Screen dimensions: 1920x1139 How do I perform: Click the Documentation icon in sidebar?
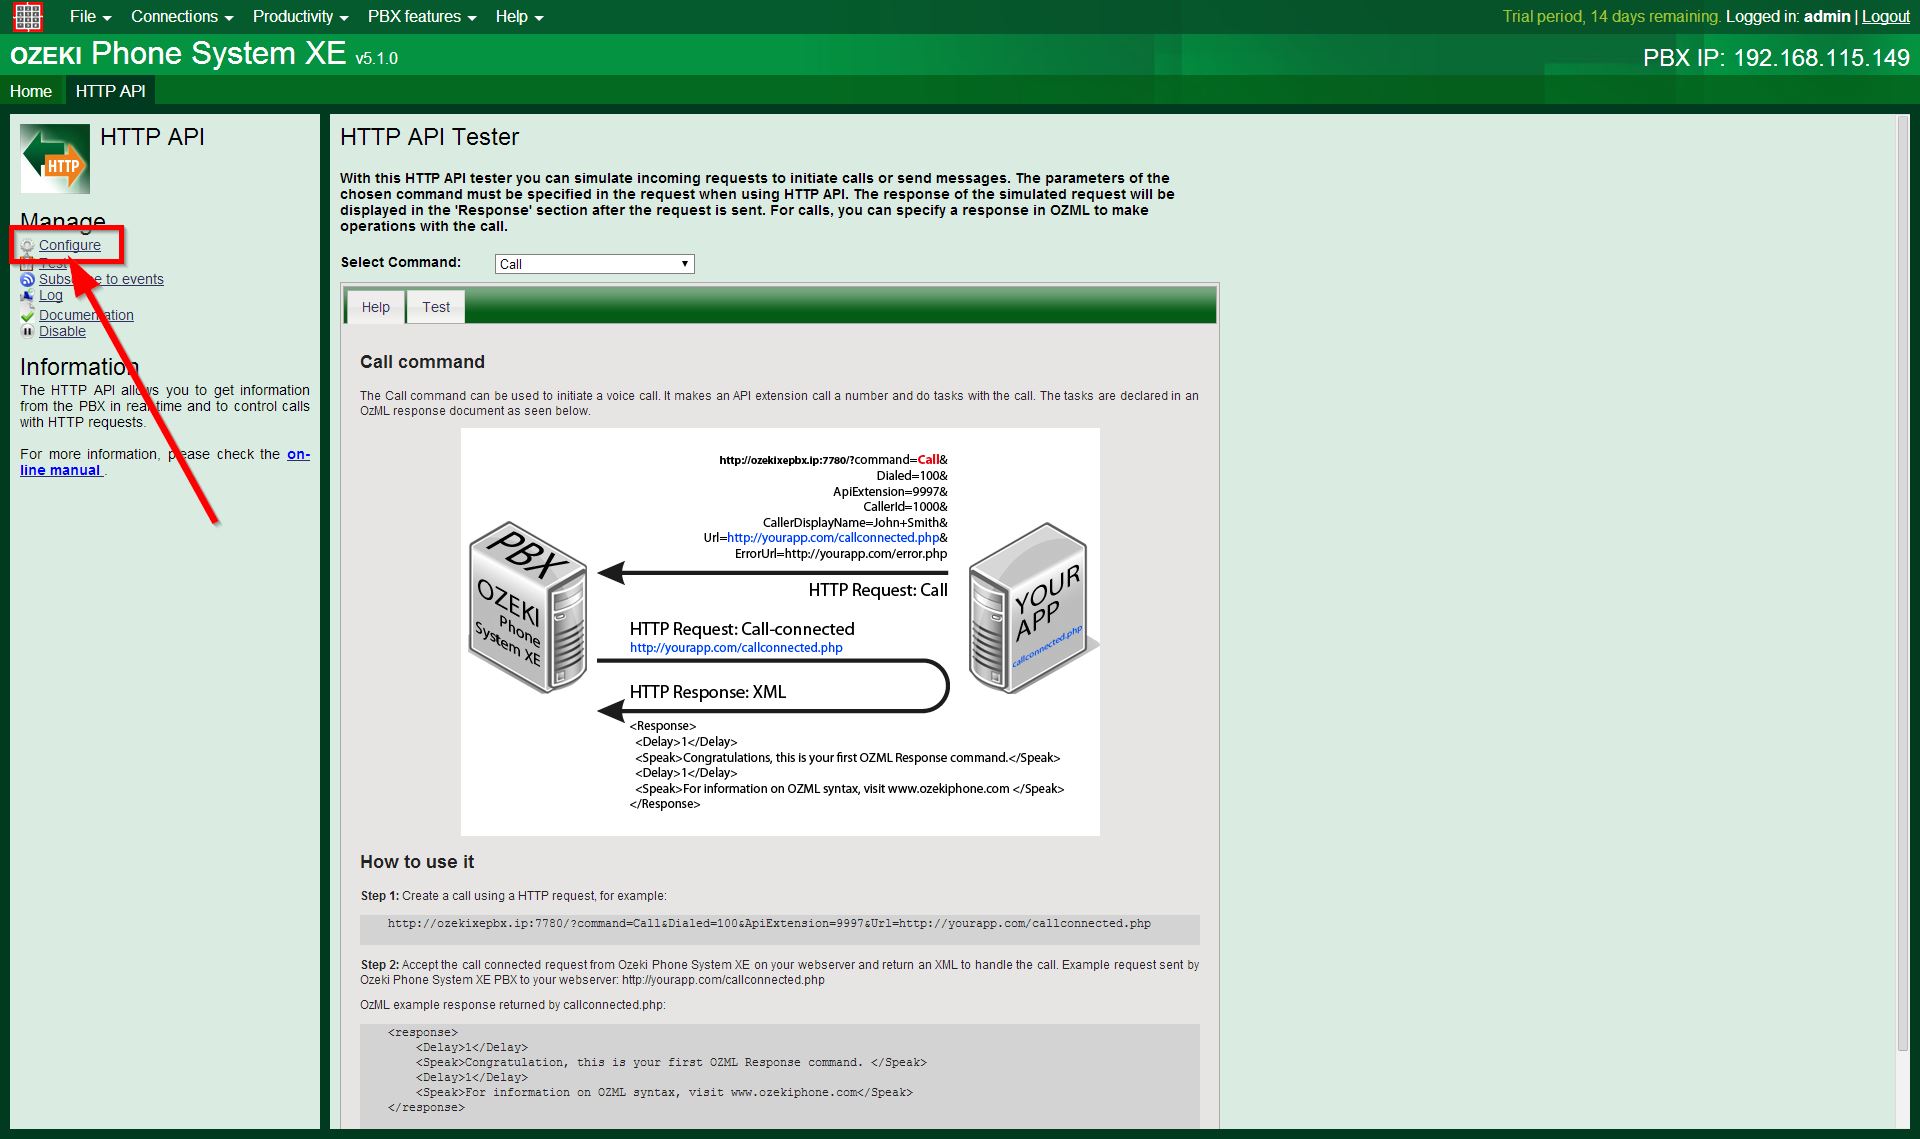pyautogui.click(x=27, y=313)
